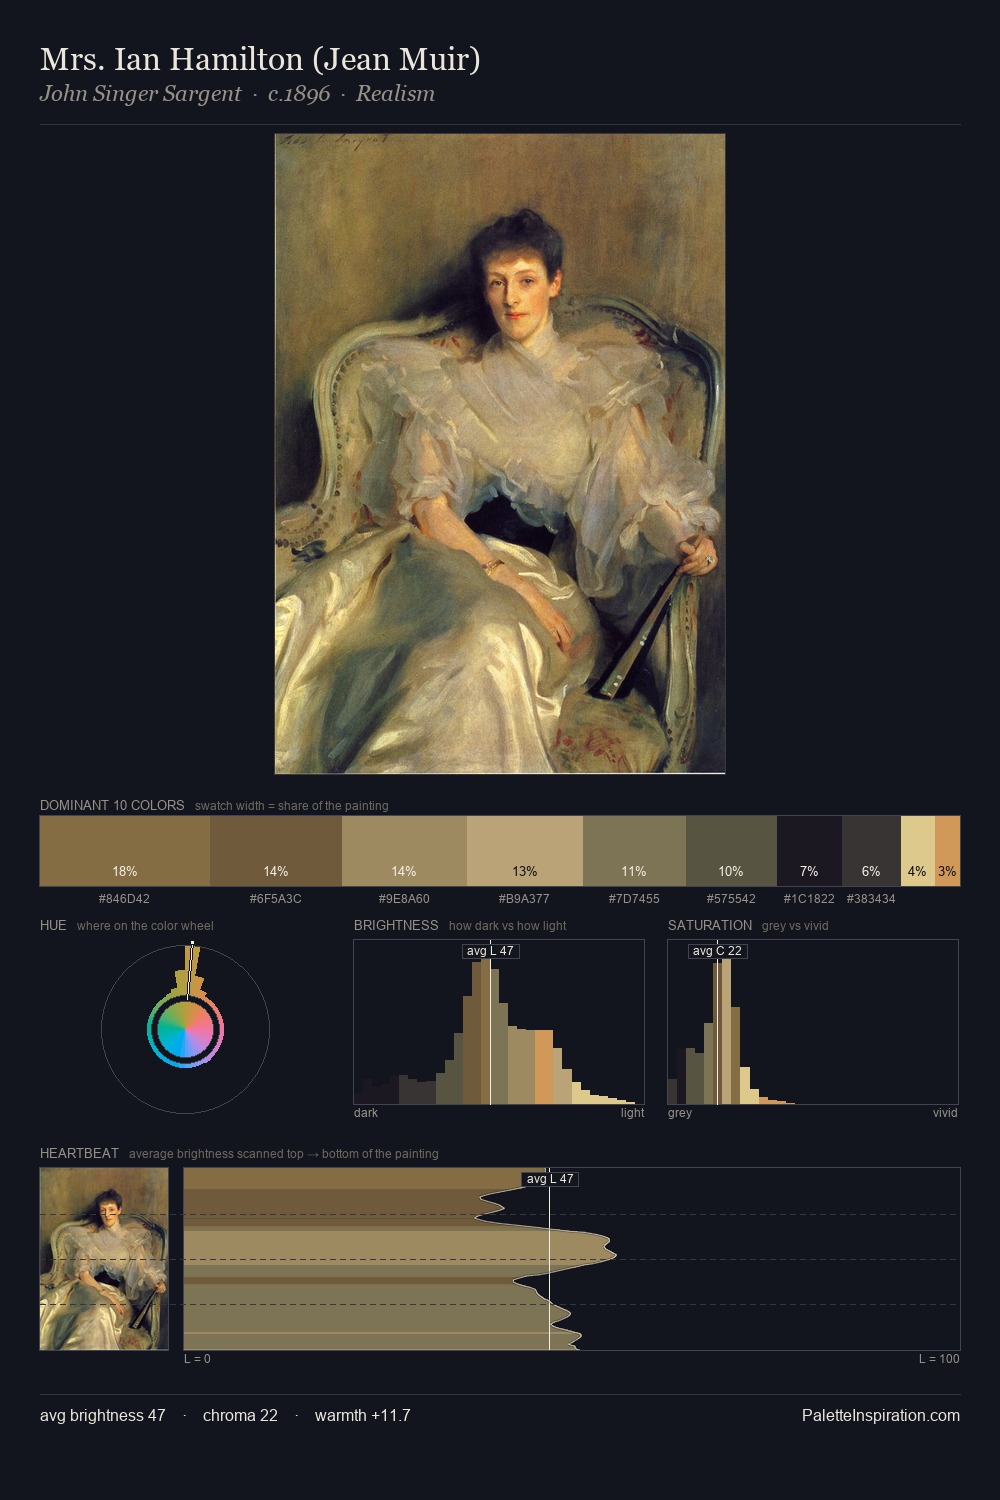The width and height of the screenshot is (1000, 1500).
Task: Select the 7% near-black swatch
Action: 809,851
